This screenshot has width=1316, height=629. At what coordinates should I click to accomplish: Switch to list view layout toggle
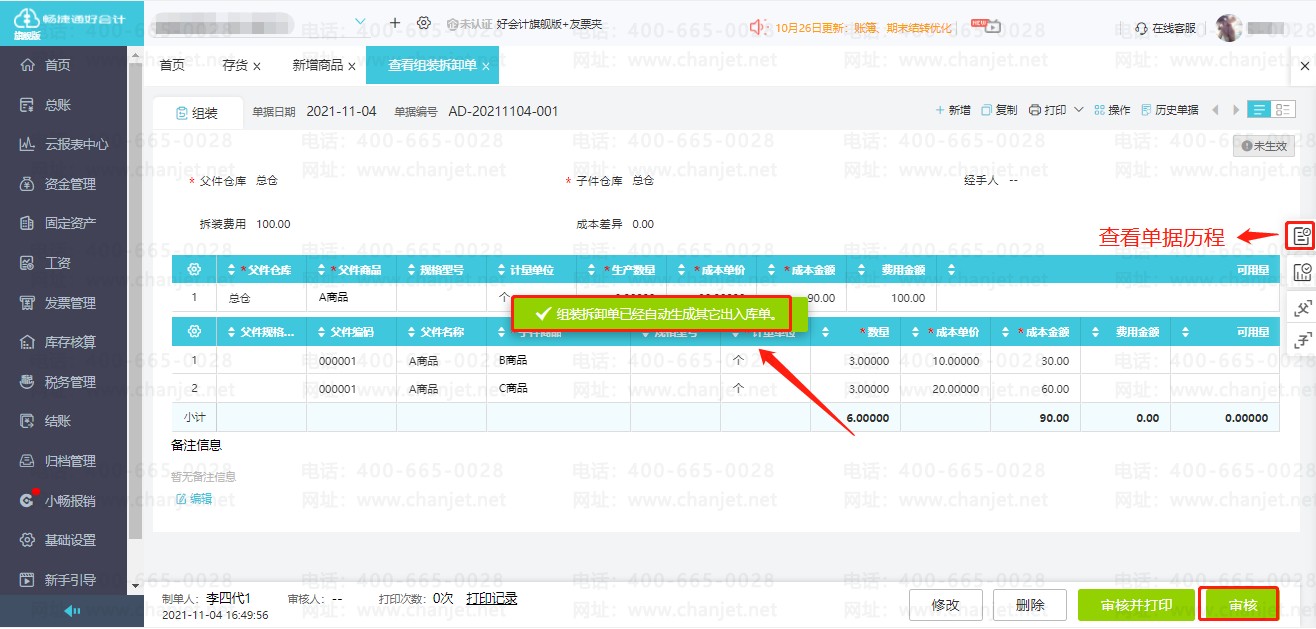(x=1258, y=110)
